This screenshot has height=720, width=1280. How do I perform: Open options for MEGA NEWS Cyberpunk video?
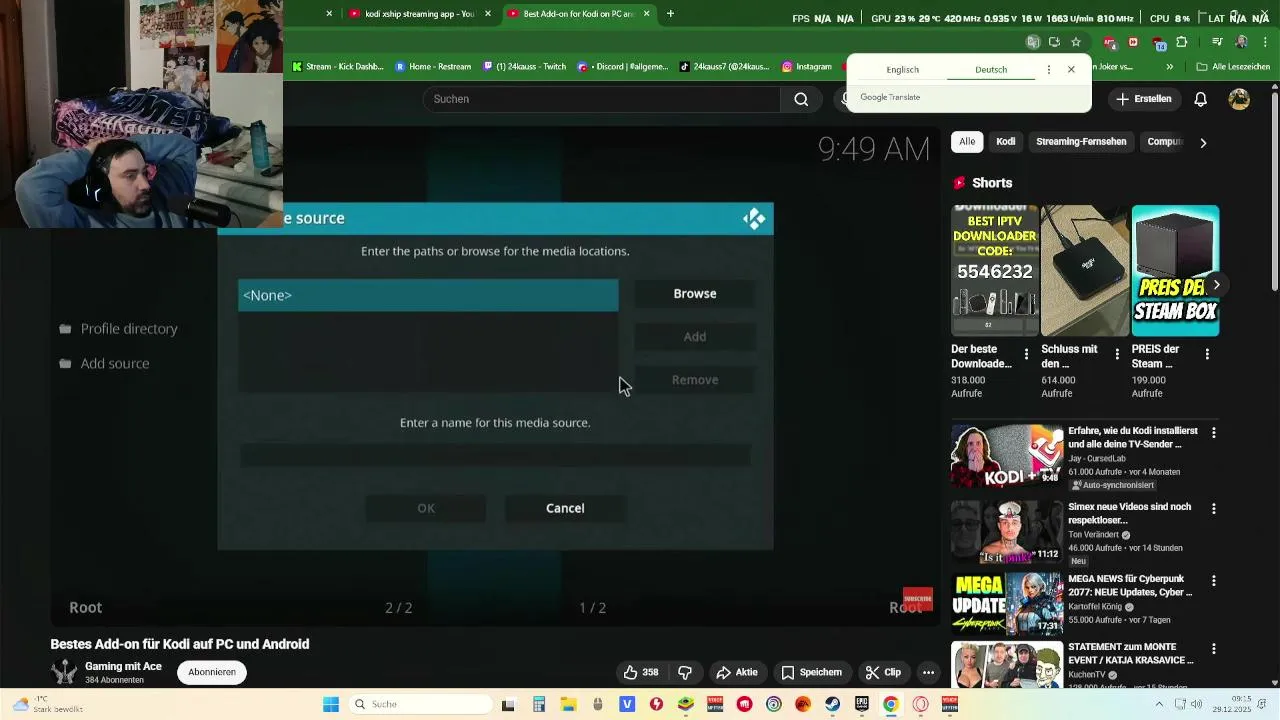pos(1214,581)
